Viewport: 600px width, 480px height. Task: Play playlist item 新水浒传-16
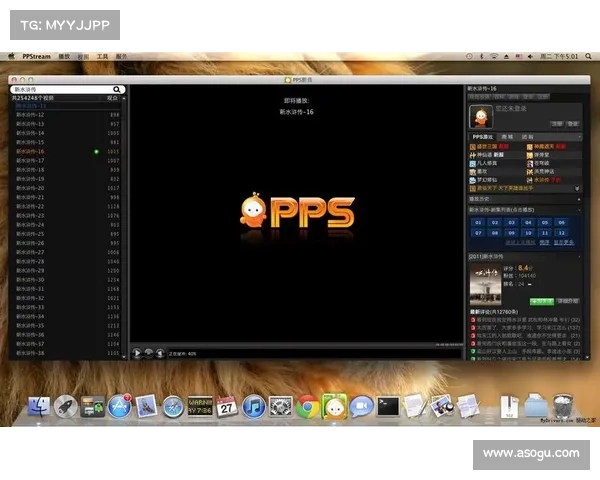[67, 152]
